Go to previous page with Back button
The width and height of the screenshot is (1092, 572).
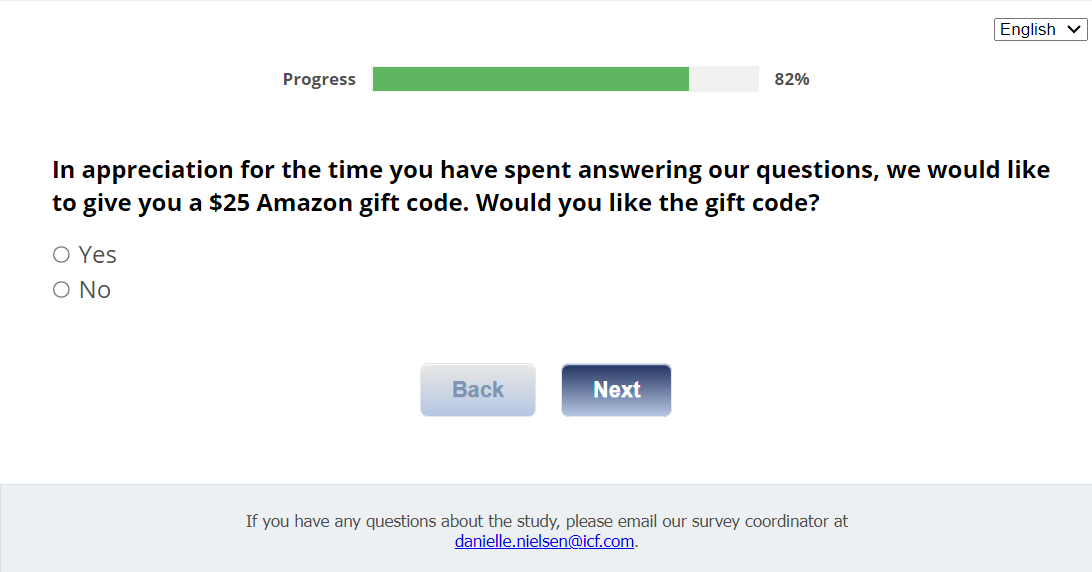(478, 390)
